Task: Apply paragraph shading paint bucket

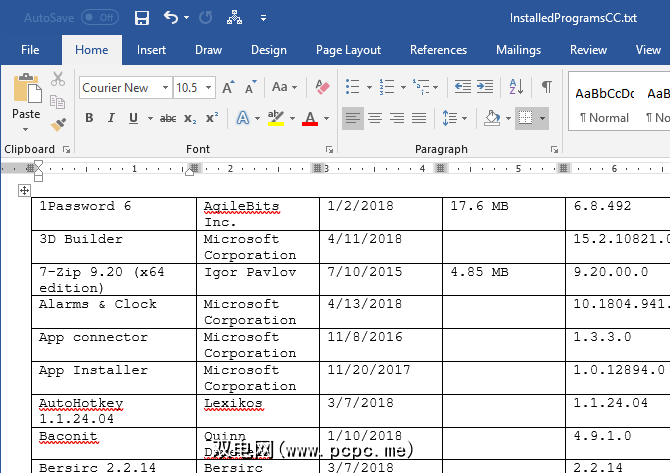Action: pyautogui.click(x=492, y=118)
